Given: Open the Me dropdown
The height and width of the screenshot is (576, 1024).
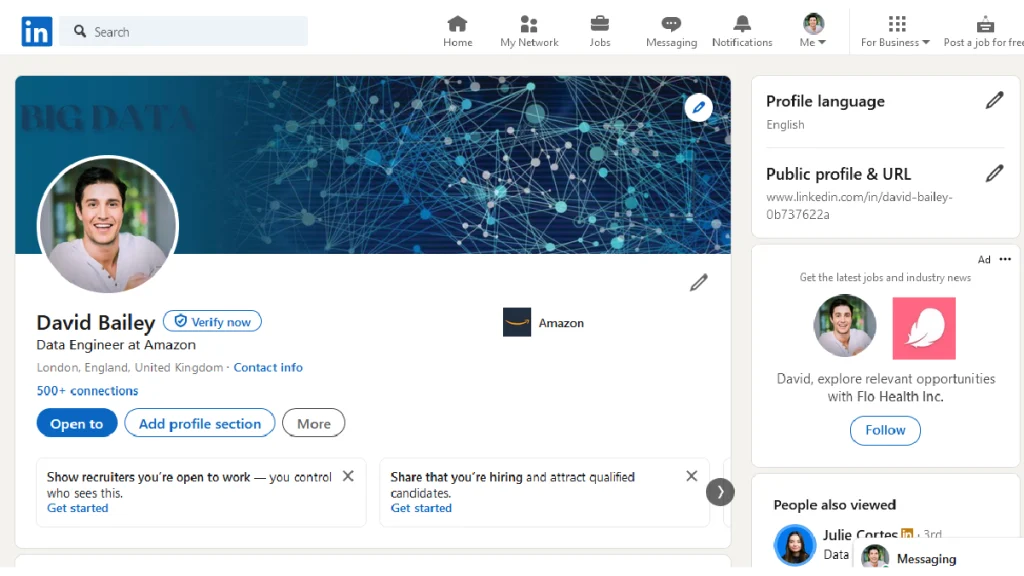Looking at the screenshot, I should click(x=812, y=30).
